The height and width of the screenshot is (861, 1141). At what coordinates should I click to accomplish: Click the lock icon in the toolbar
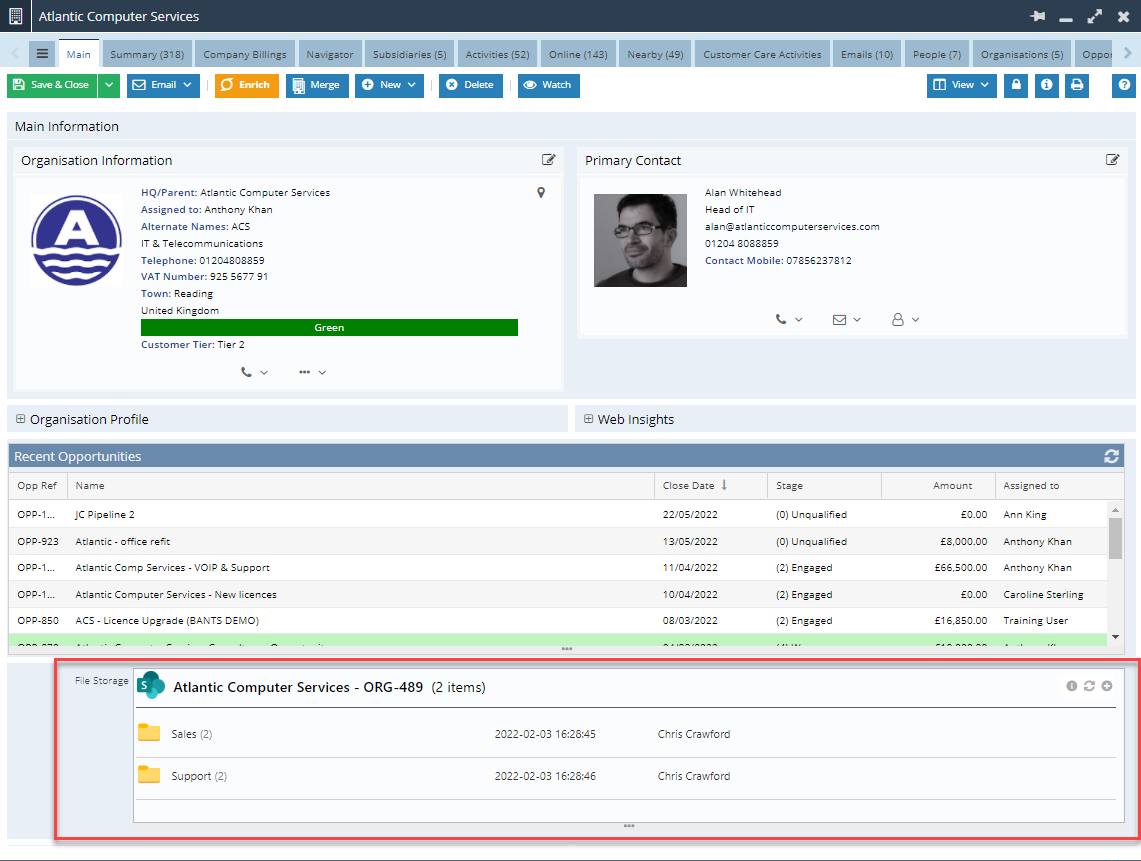tap(1015, 85)
